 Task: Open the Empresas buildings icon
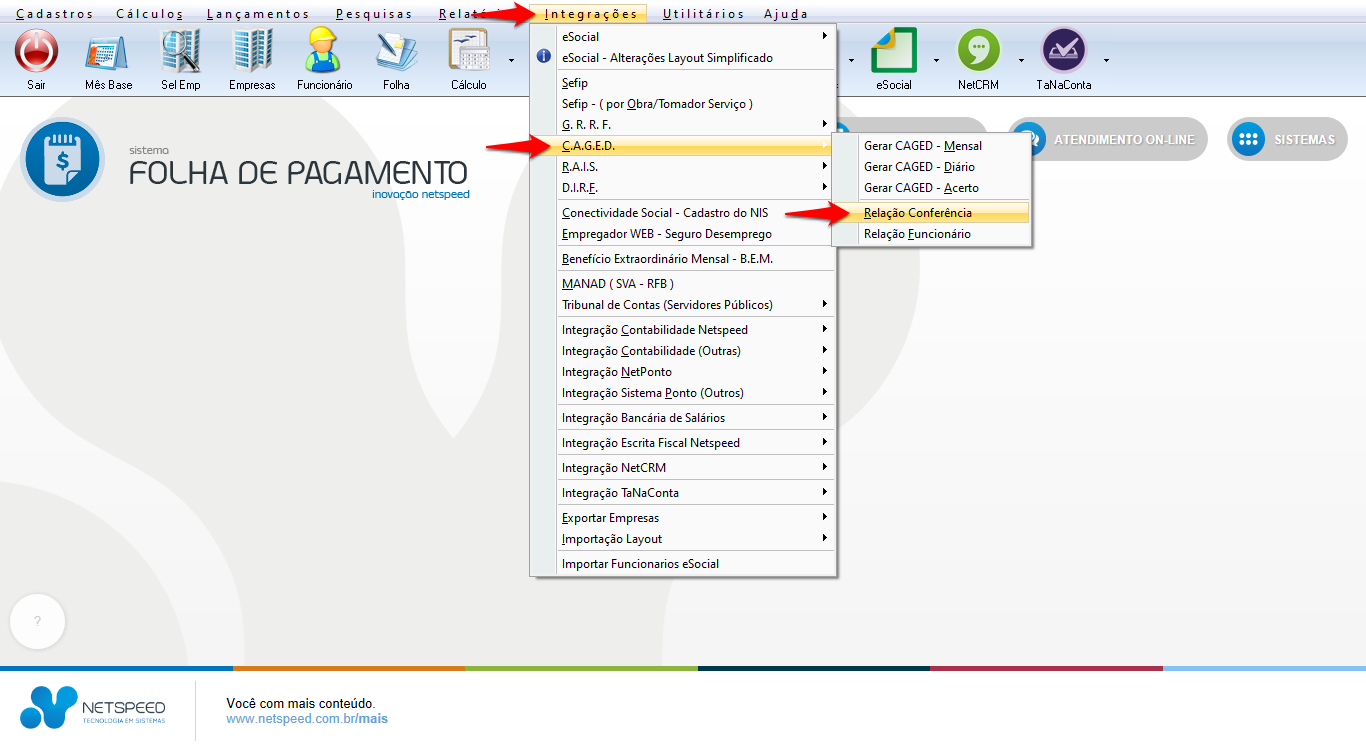(252, 50)
